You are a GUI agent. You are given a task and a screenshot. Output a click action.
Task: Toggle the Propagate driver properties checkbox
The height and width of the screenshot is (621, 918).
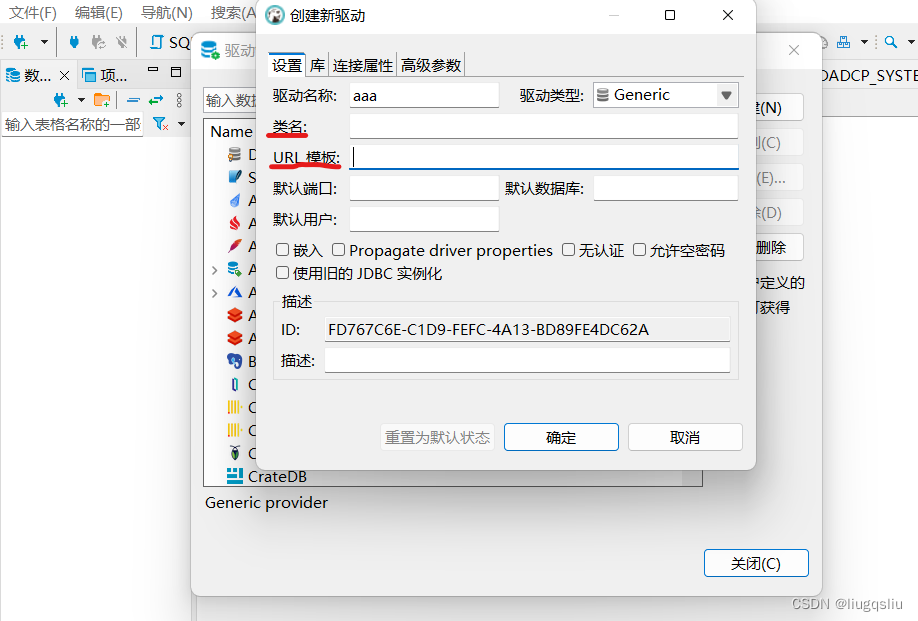click(x=338, y=250)
